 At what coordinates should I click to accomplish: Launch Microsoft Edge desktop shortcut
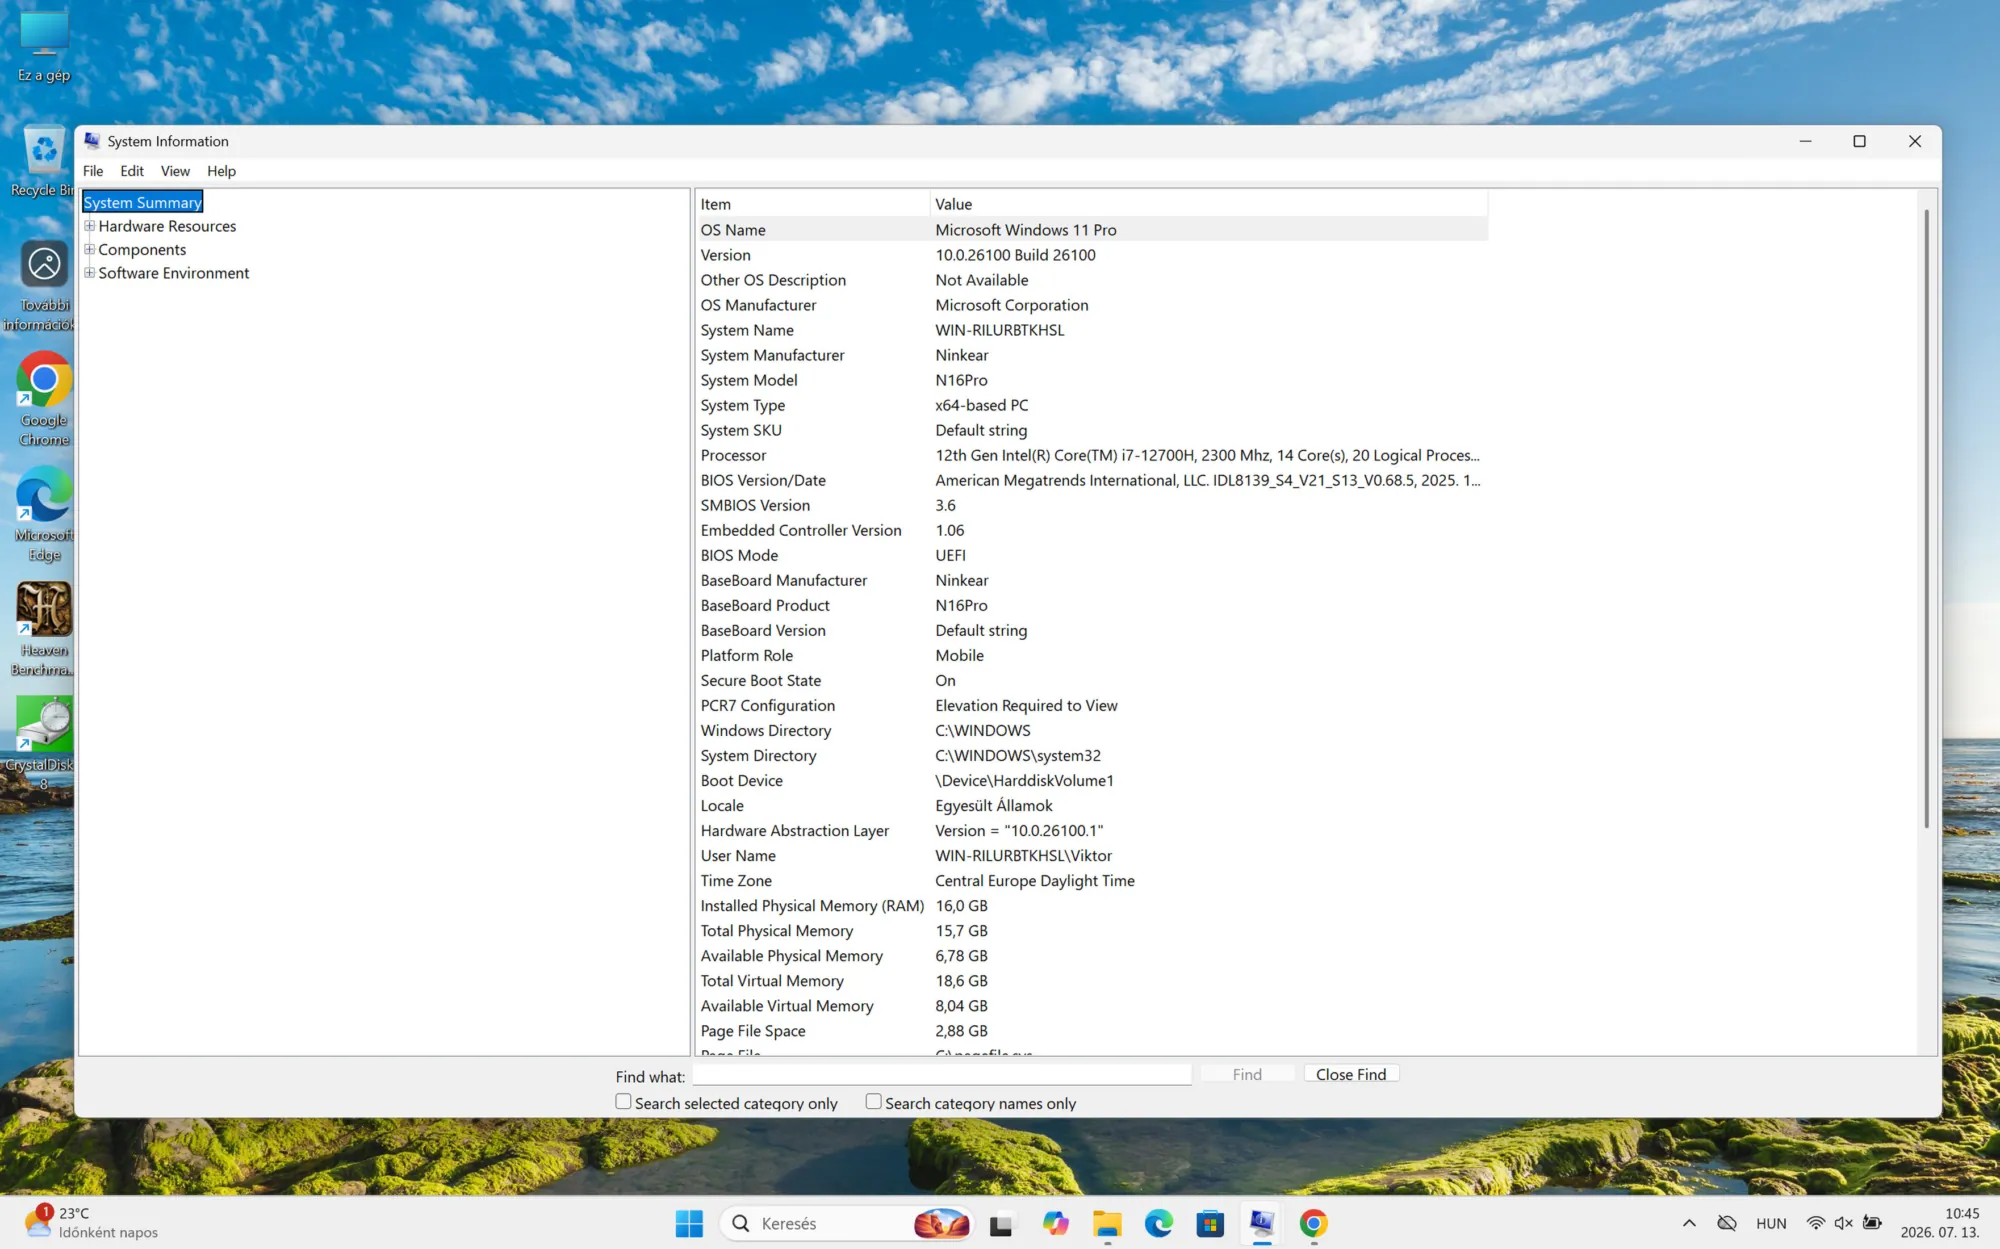point(44,514)
